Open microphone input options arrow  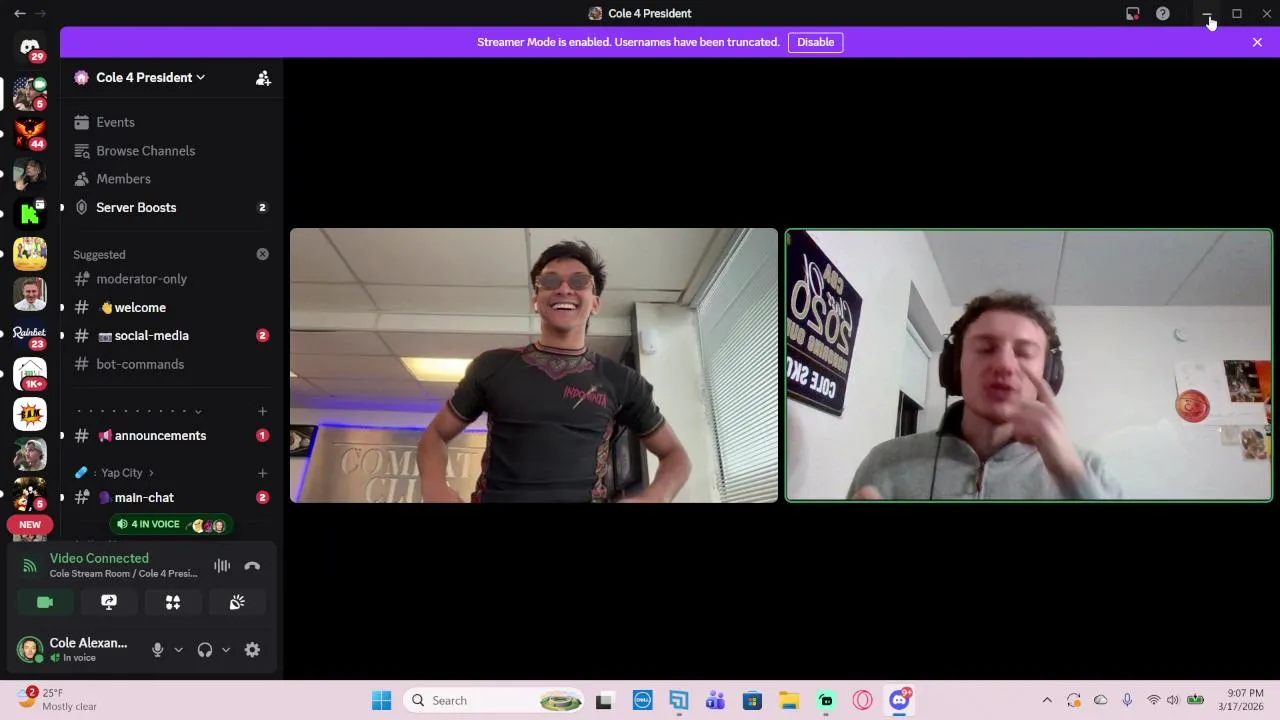tap(178, 650)
